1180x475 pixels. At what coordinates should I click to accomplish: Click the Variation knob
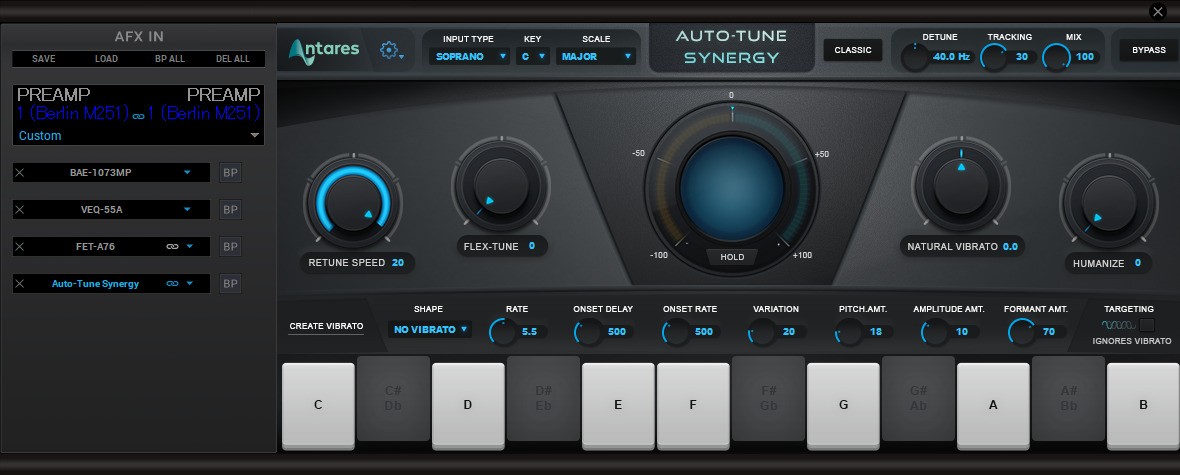[762, 332]
